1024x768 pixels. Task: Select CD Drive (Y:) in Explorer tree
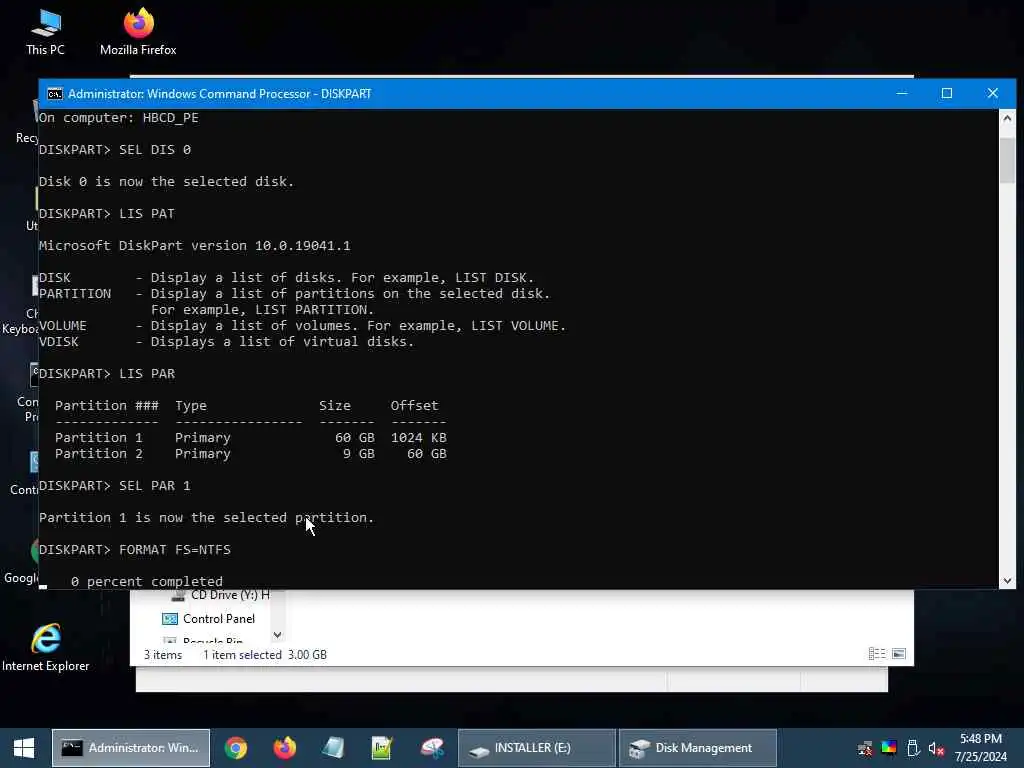[221, 595]
